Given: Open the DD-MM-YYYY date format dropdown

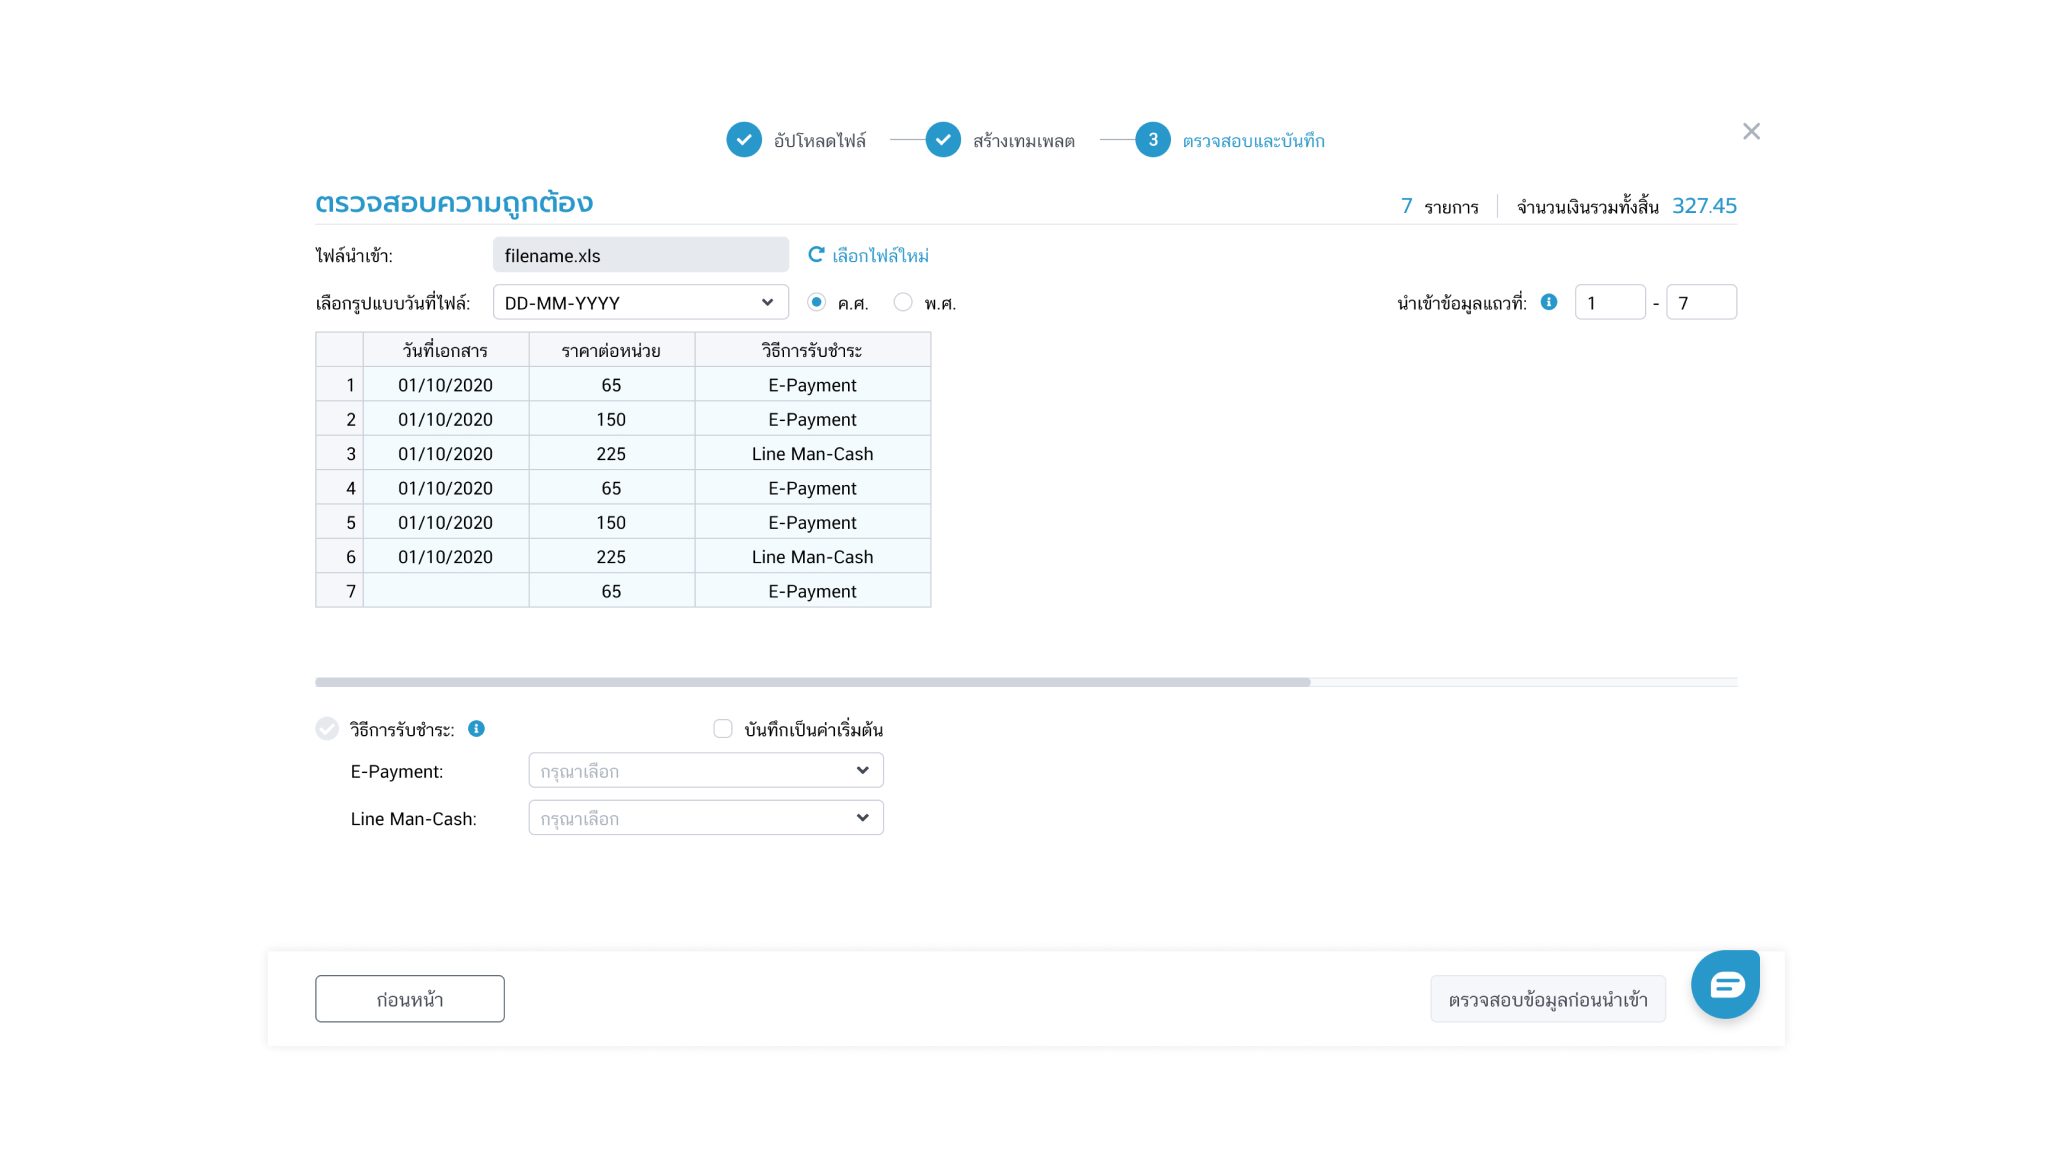Looking at the screenshot, I should coord(640,302).
